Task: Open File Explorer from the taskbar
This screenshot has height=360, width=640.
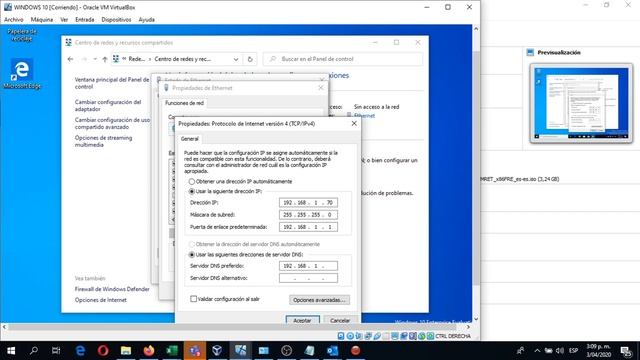Action: pos(126,351)
